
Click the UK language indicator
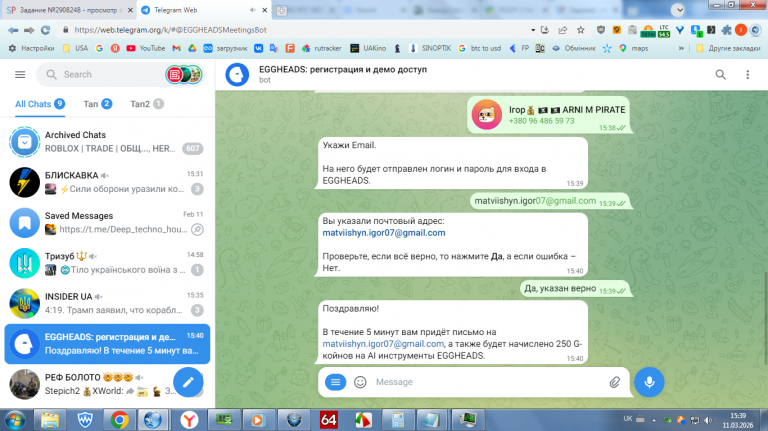628,419
